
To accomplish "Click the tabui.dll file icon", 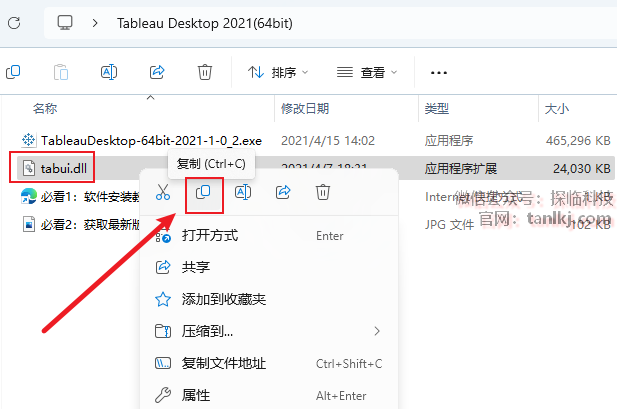I will tap(29, 168).
